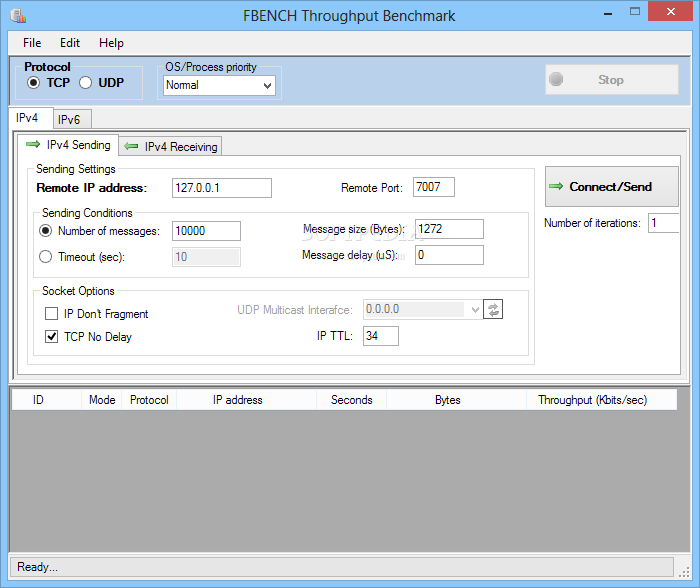Click the window resize grip icon
700x588 pixels.
click(683, 573)
